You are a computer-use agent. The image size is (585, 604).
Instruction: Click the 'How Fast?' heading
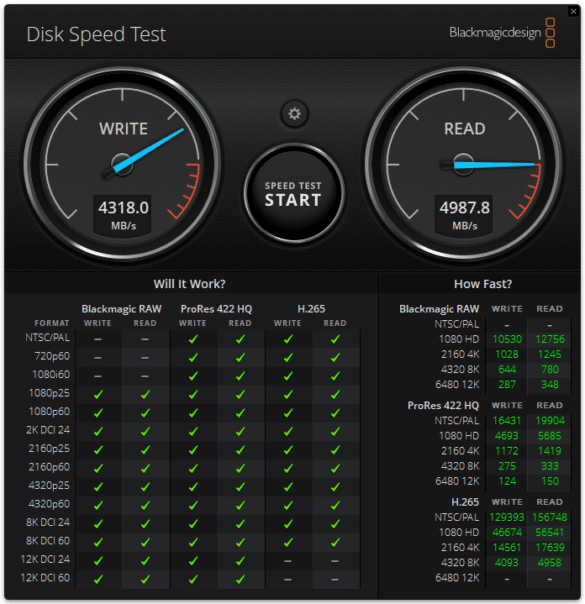click(x=483, y=284)
